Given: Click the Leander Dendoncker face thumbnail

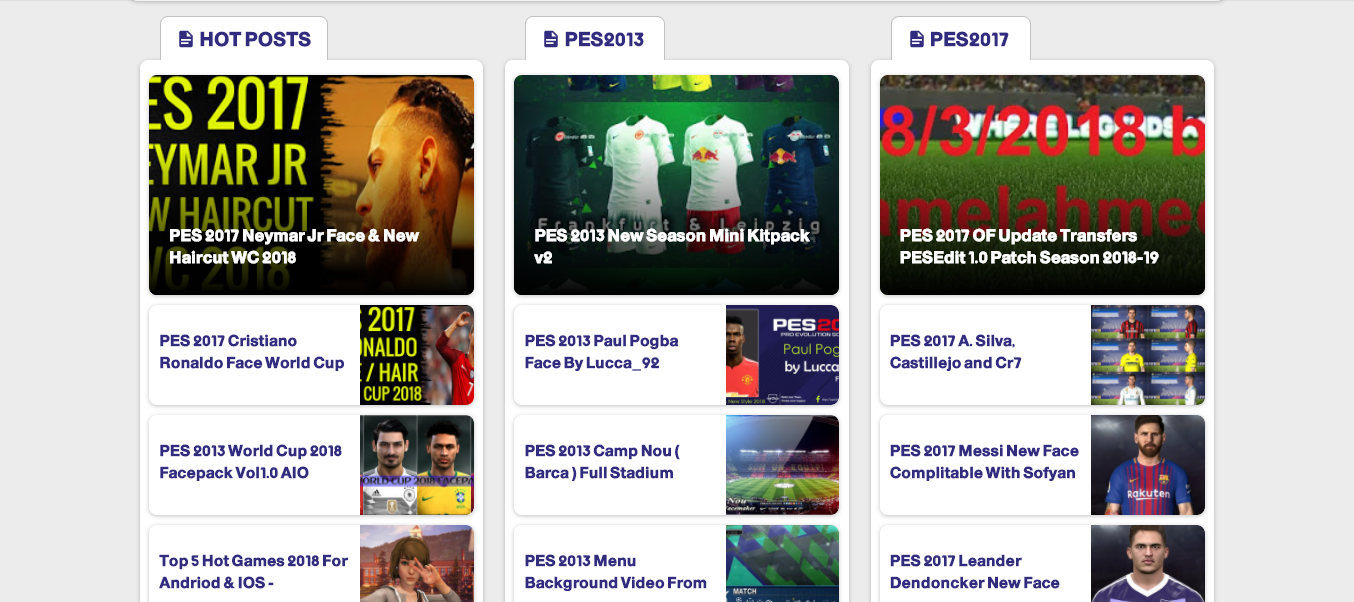Looking at the screenshot, I should (x=1148, y=563).
